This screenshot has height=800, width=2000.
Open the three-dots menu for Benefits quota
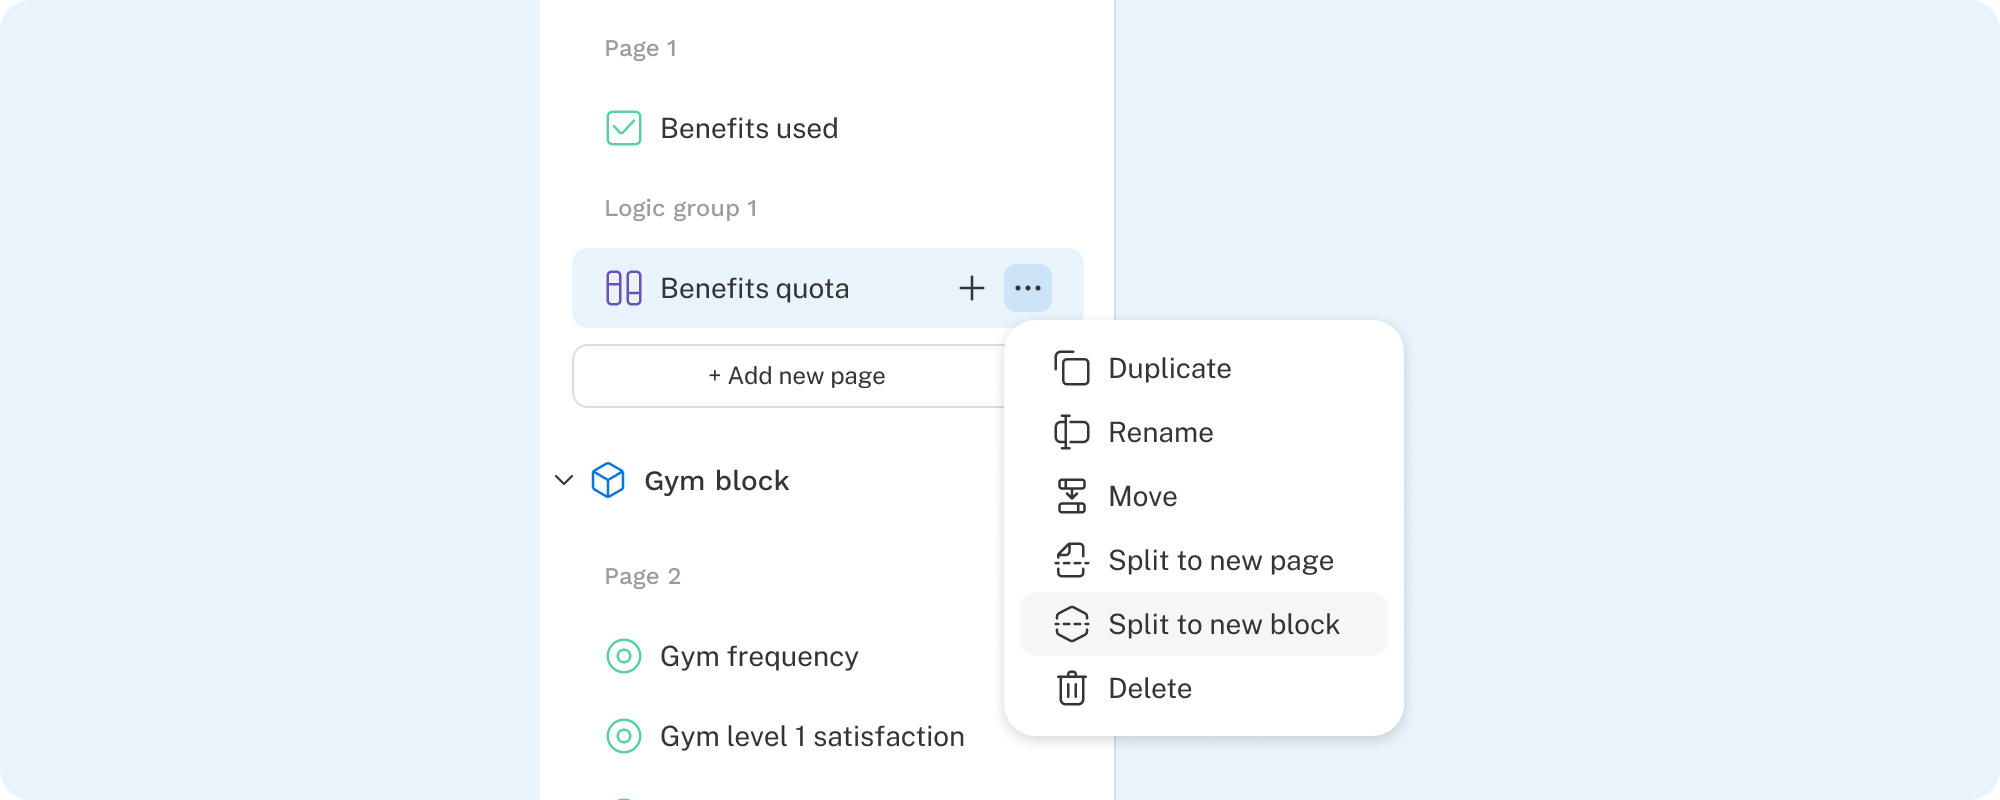1028,288
